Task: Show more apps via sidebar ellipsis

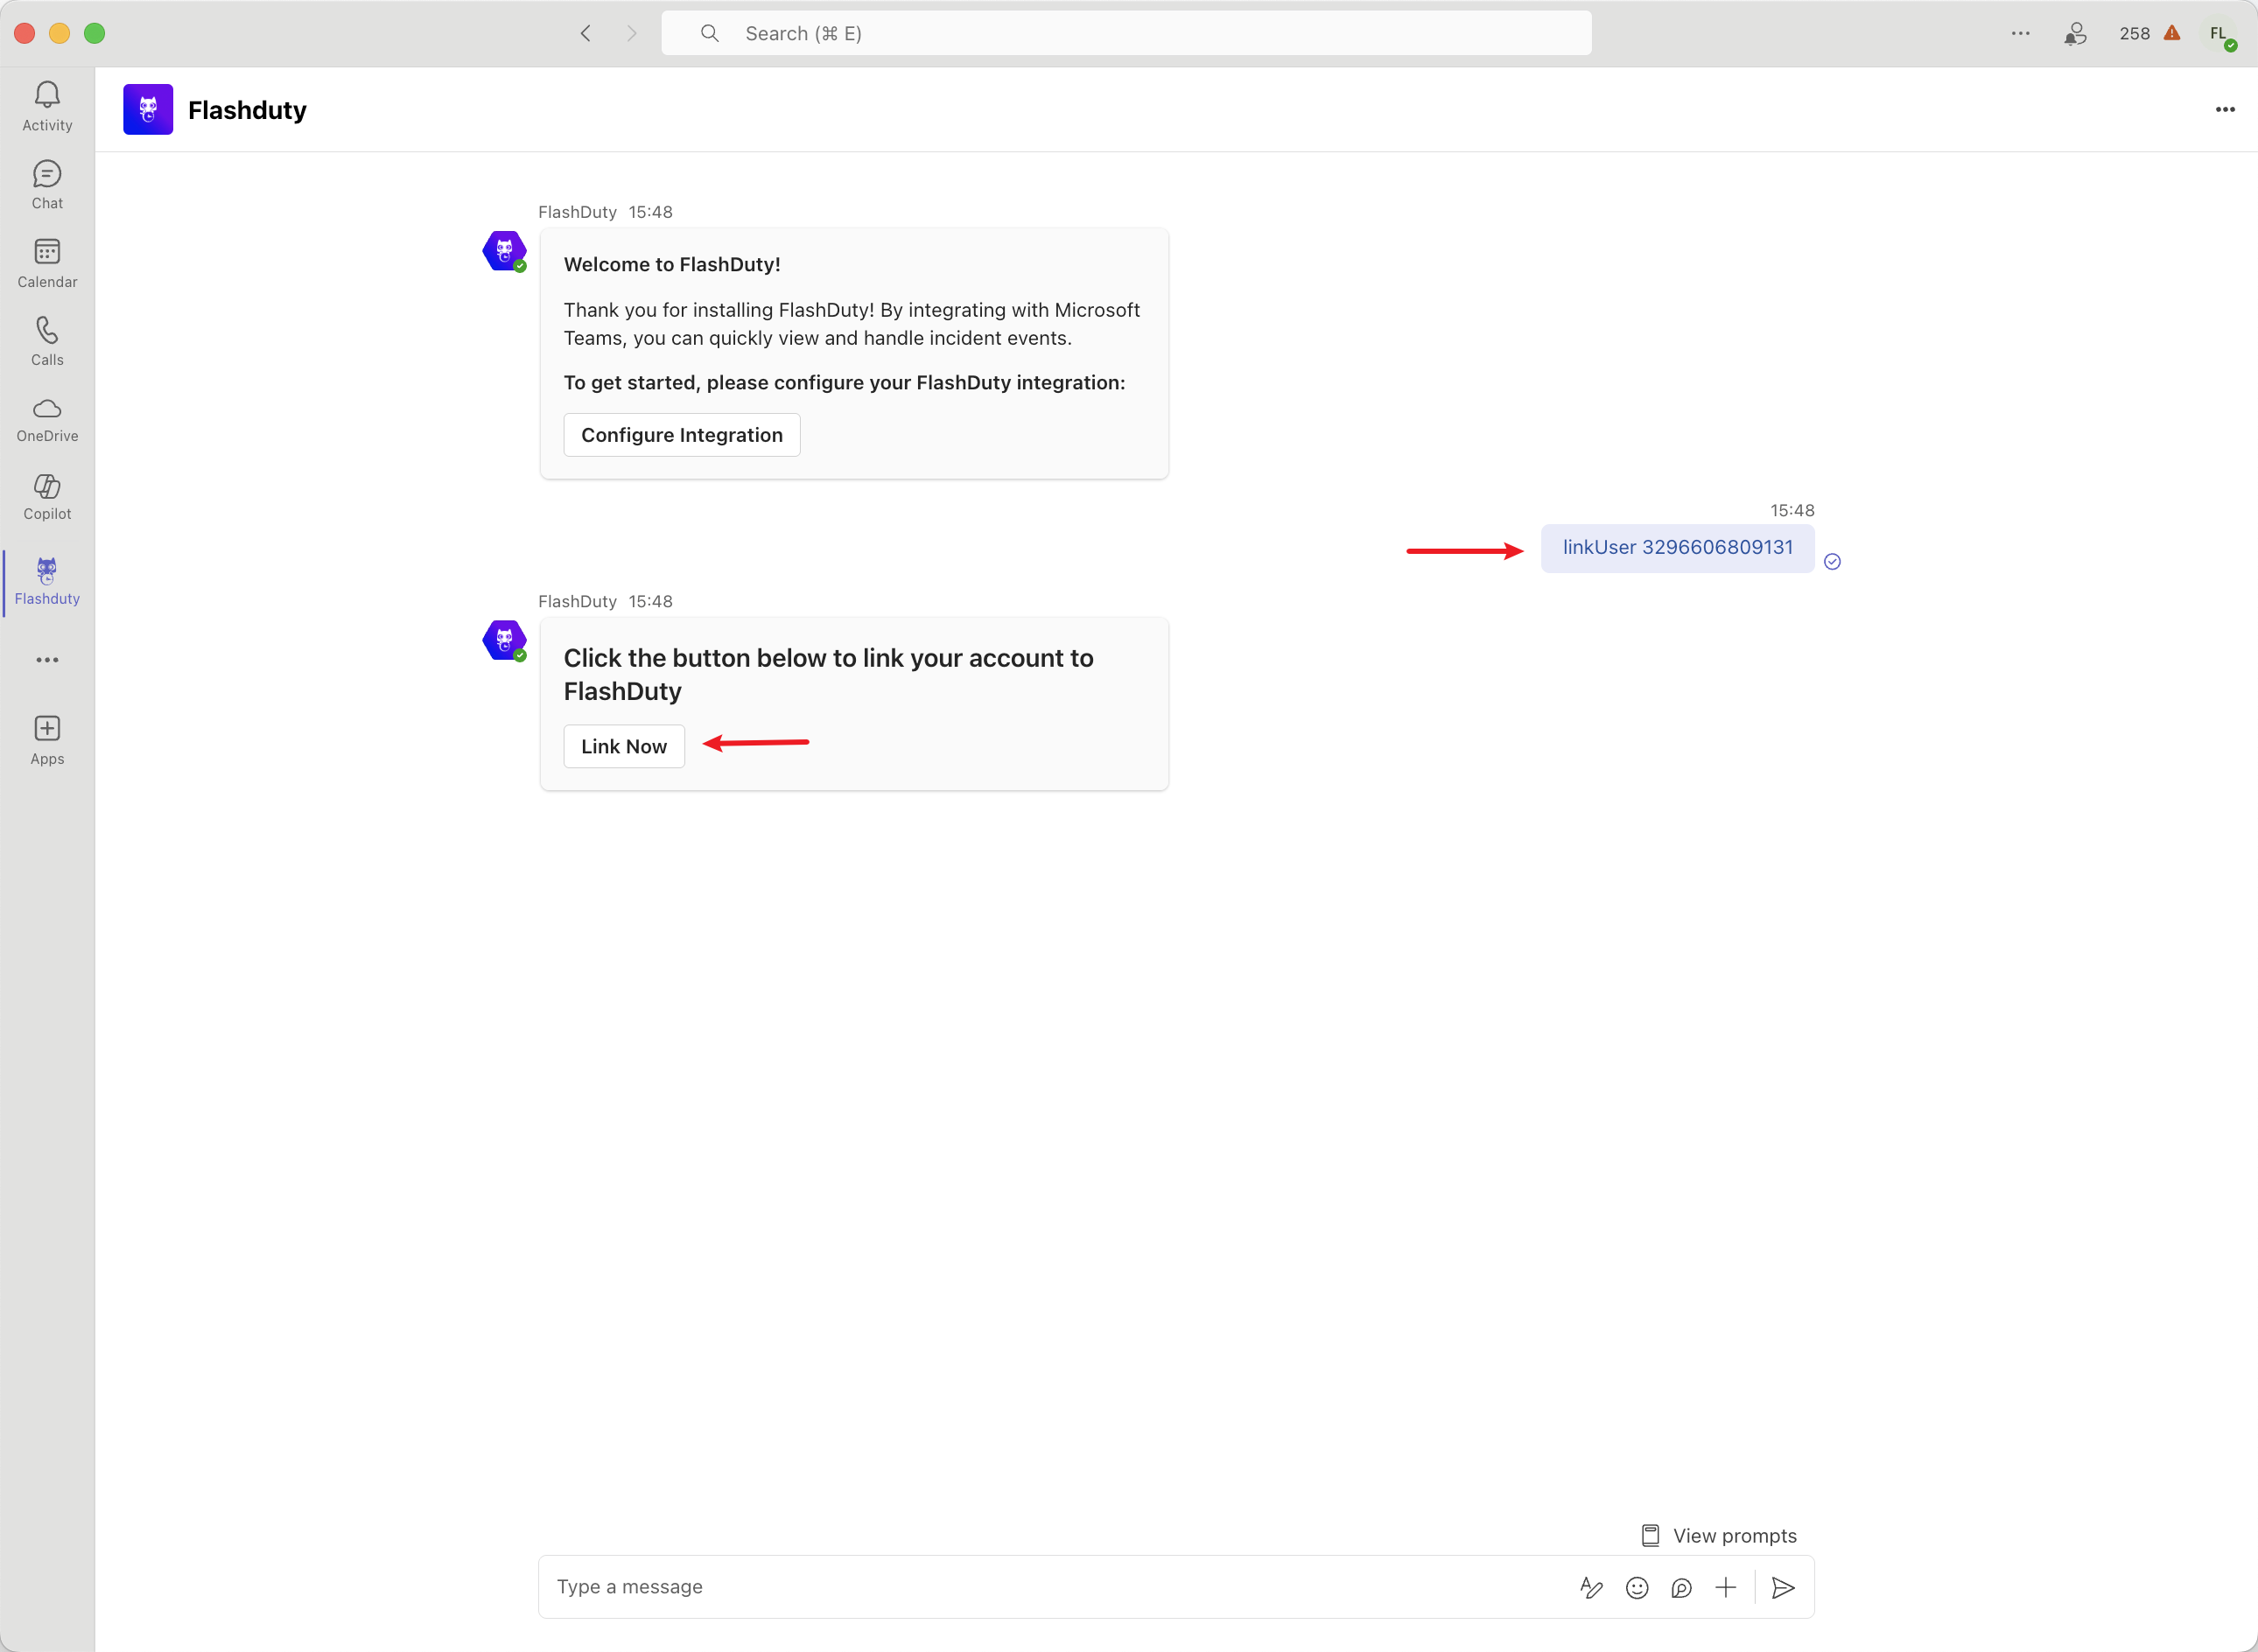Action: click(47, 660)
